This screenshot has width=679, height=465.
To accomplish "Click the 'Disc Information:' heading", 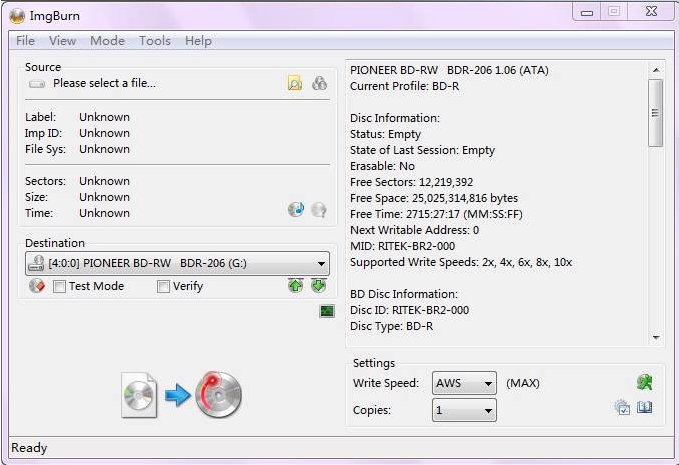I will (395, 118).
